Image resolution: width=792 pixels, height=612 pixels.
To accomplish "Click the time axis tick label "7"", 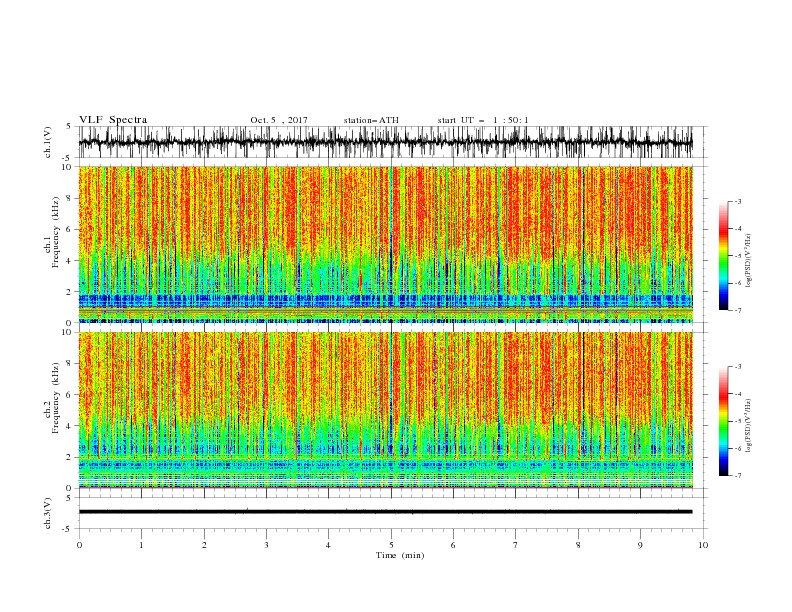I will click(516, 545).
